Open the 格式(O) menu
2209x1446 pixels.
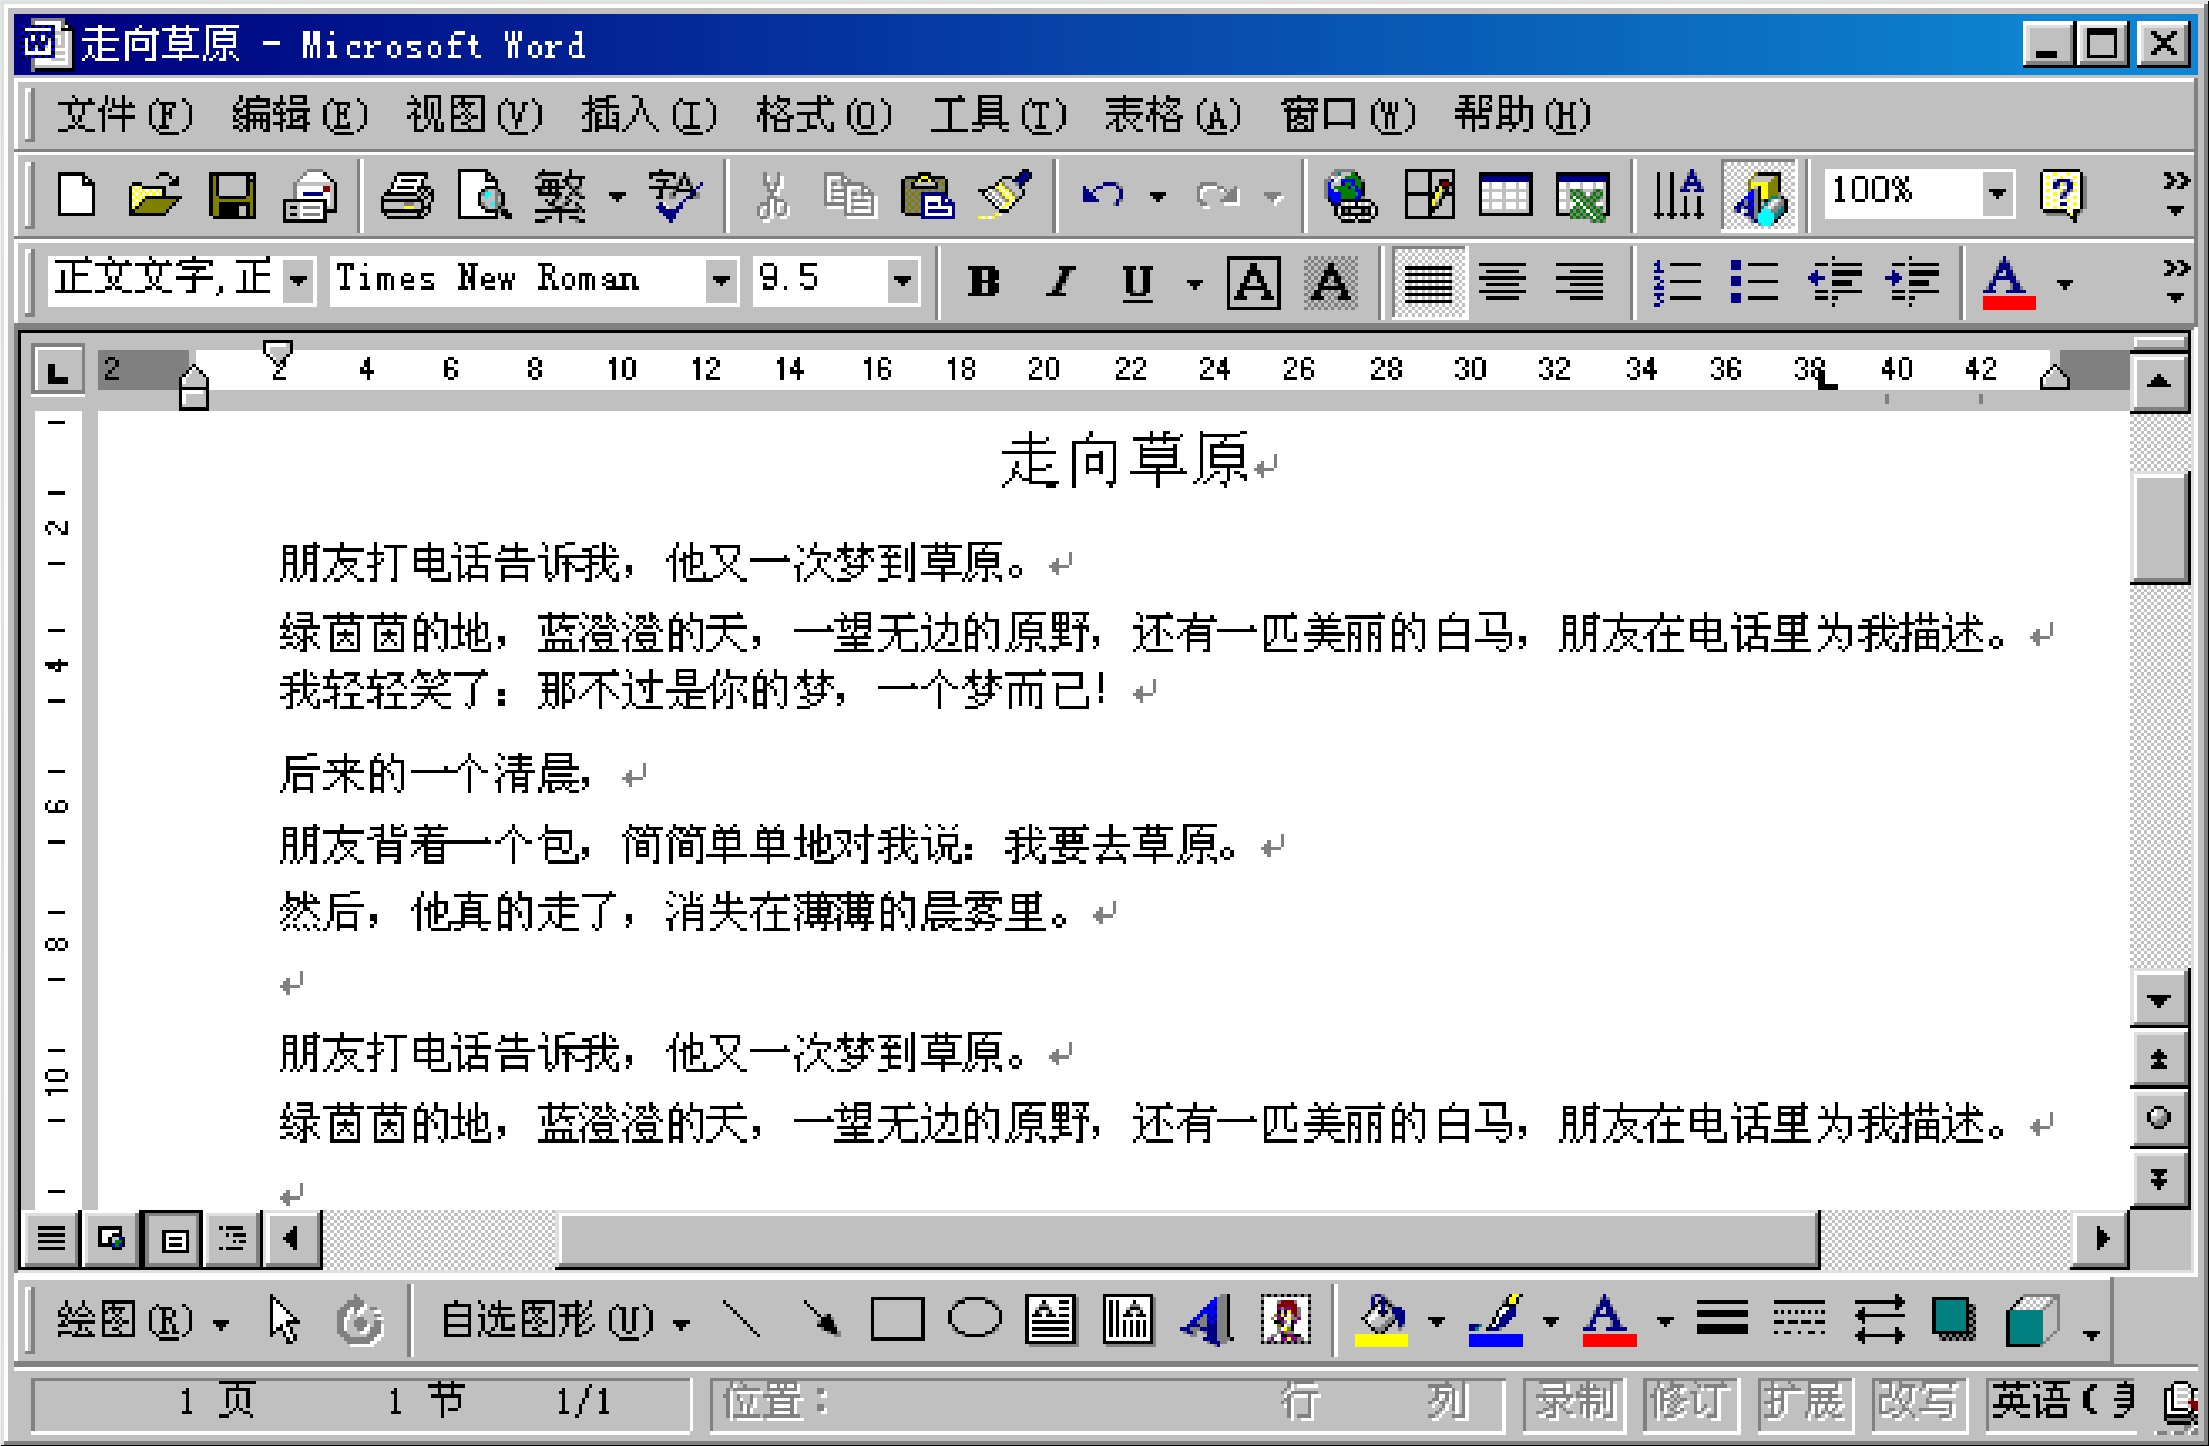coord(822,115)
